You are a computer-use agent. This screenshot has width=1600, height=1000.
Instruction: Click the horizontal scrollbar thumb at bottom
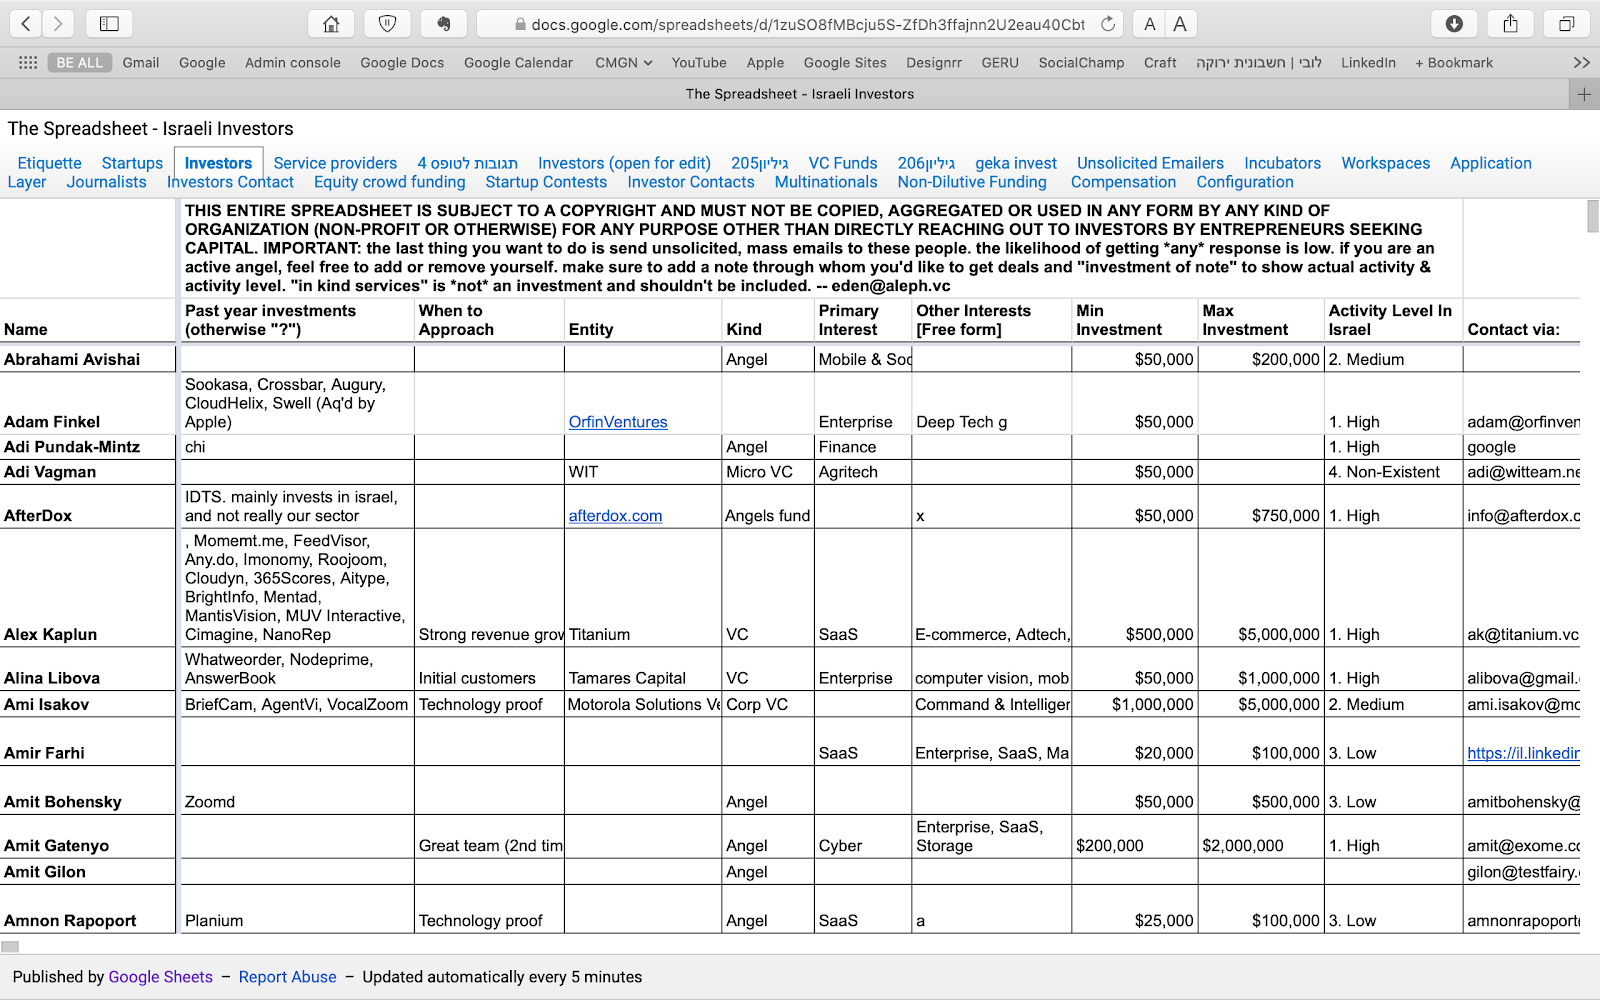coord(10,946)
